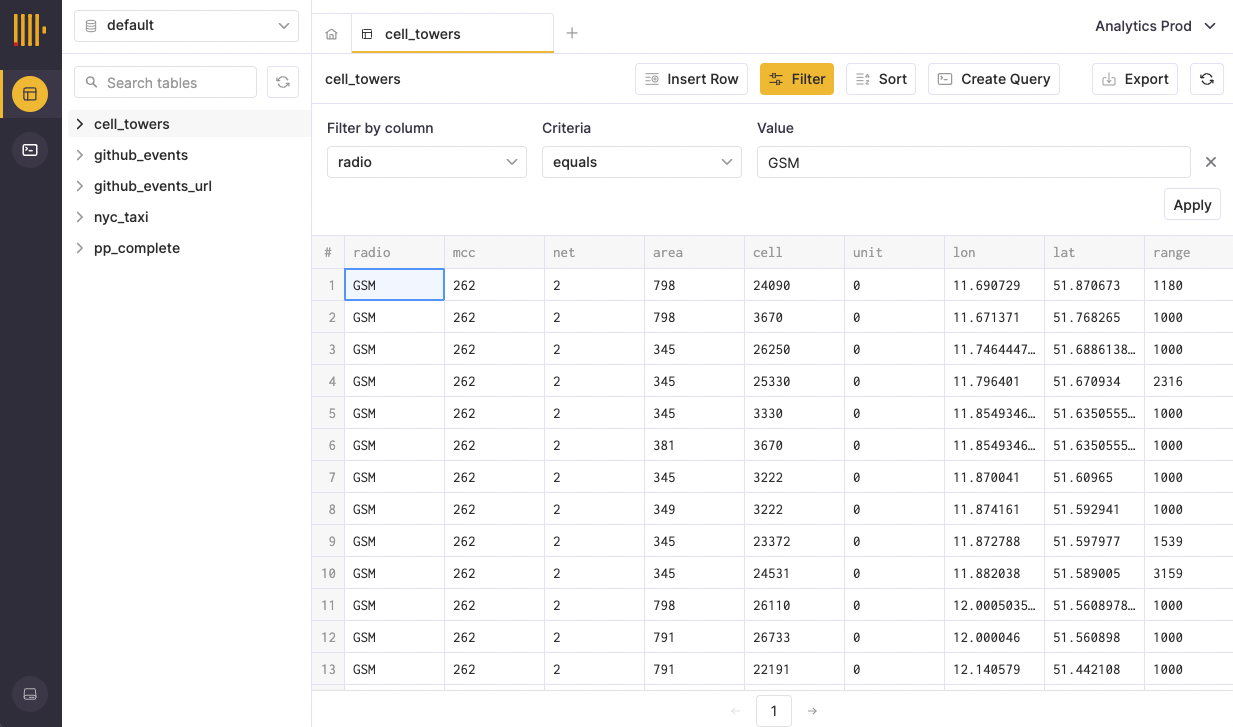The height and width of the screenshot is (727, 1233).
Task: Click the bottom panel icon in sidebar
Action: [30, 694]
